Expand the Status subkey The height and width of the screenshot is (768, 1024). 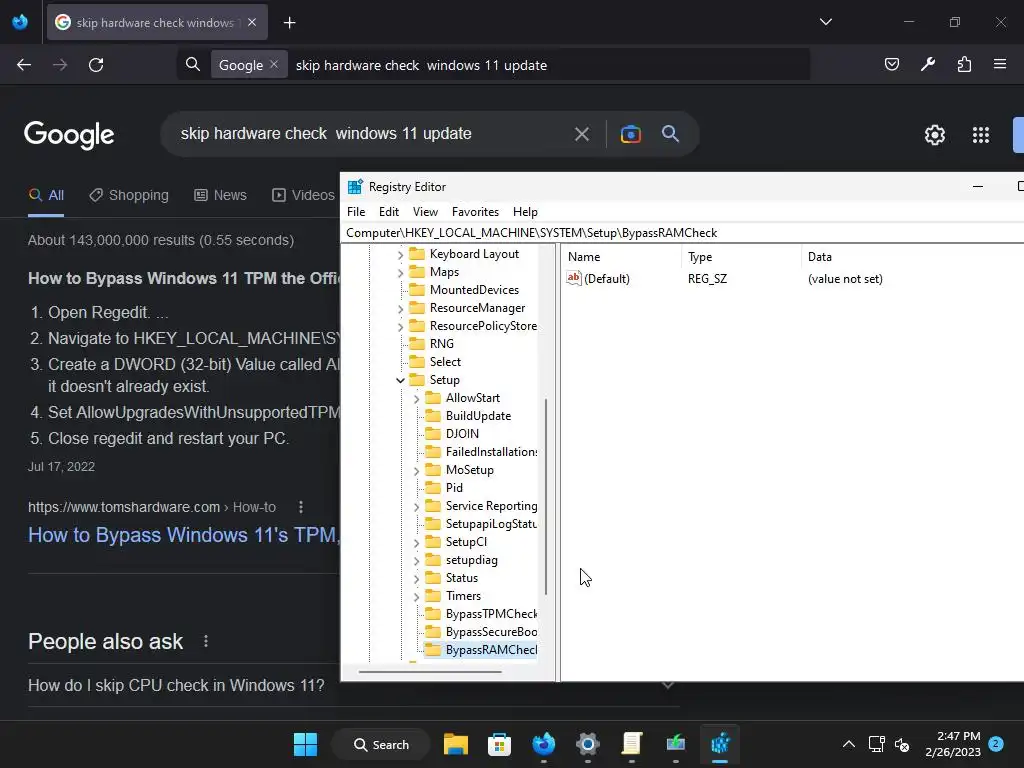[x=417, y=578]
